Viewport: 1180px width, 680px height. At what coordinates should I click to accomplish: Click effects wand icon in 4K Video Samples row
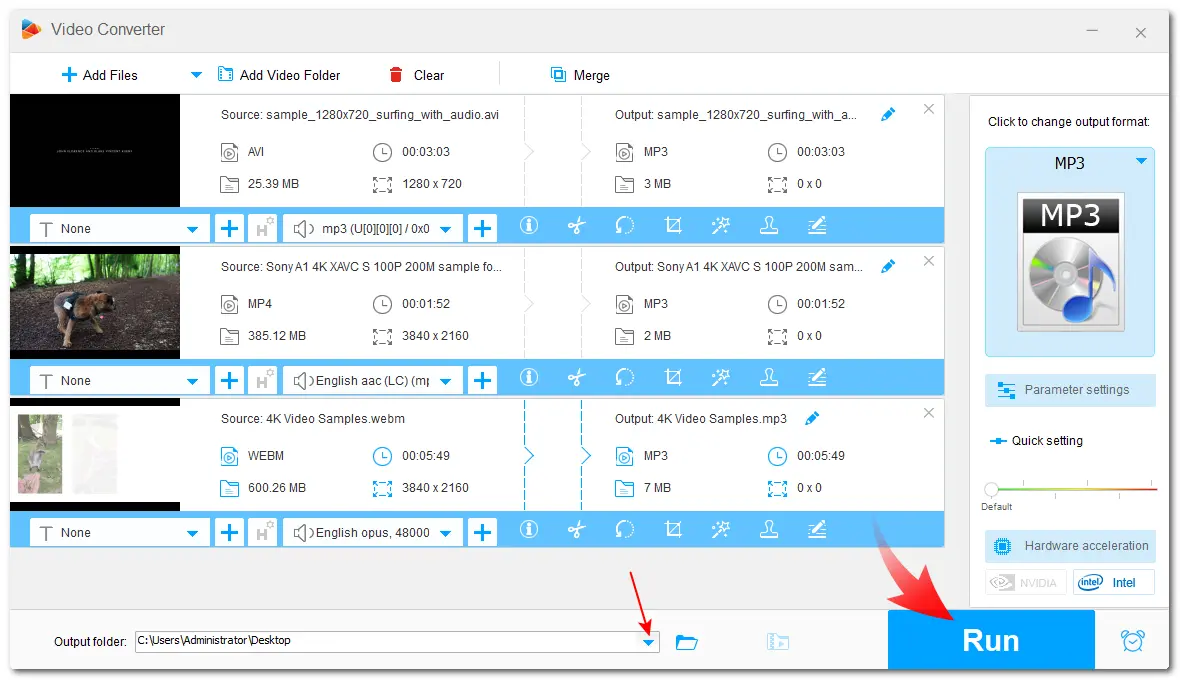[721, 530]
